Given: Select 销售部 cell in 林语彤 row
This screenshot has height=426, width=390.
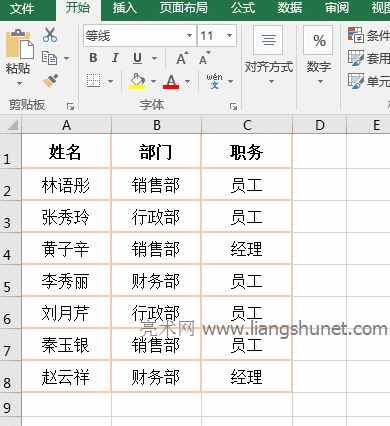Looking at the screenshot, I should click(156, 185).
